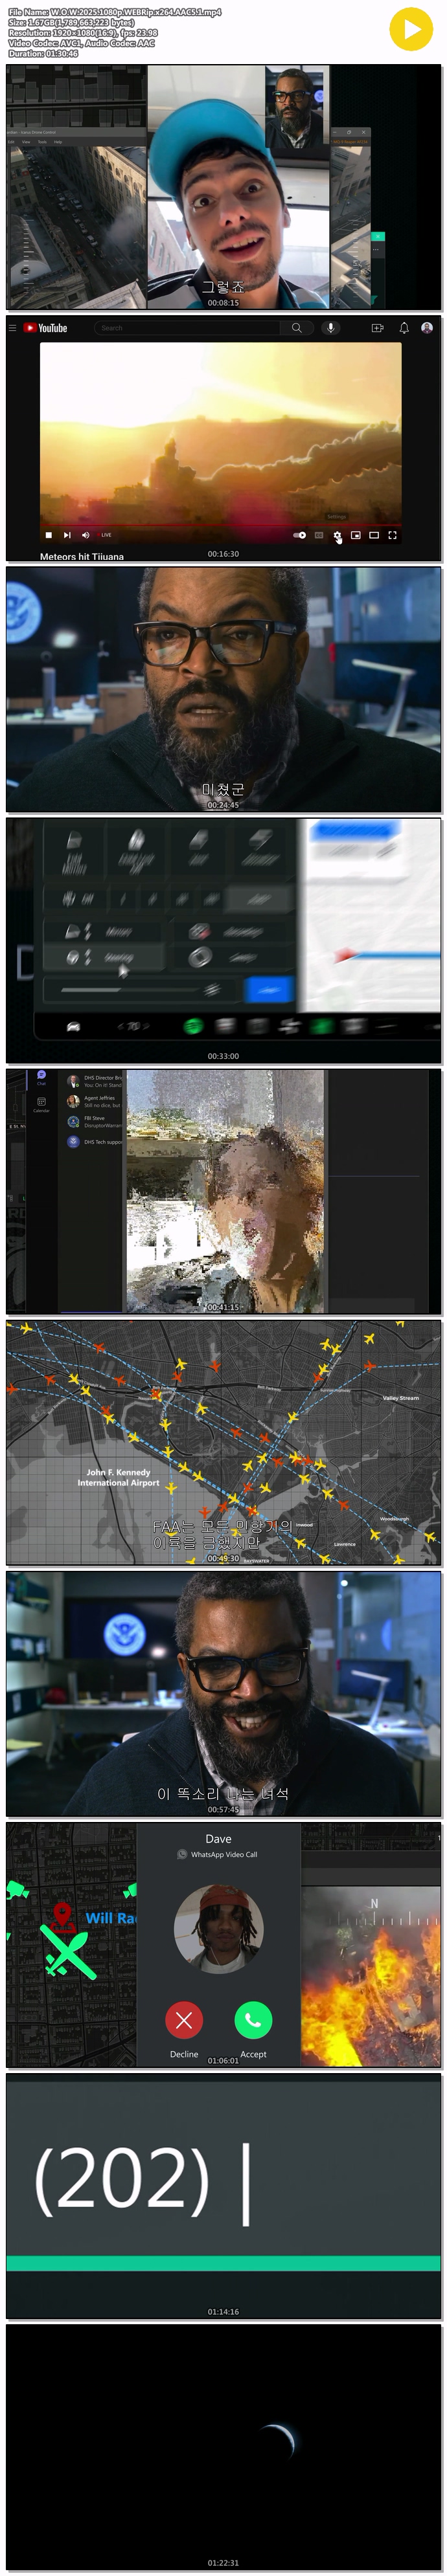The image size is (447, 2576).
Task: Open the glitched video call thumbnail at 00:41:15
Action: click(x=223, y=1191)
